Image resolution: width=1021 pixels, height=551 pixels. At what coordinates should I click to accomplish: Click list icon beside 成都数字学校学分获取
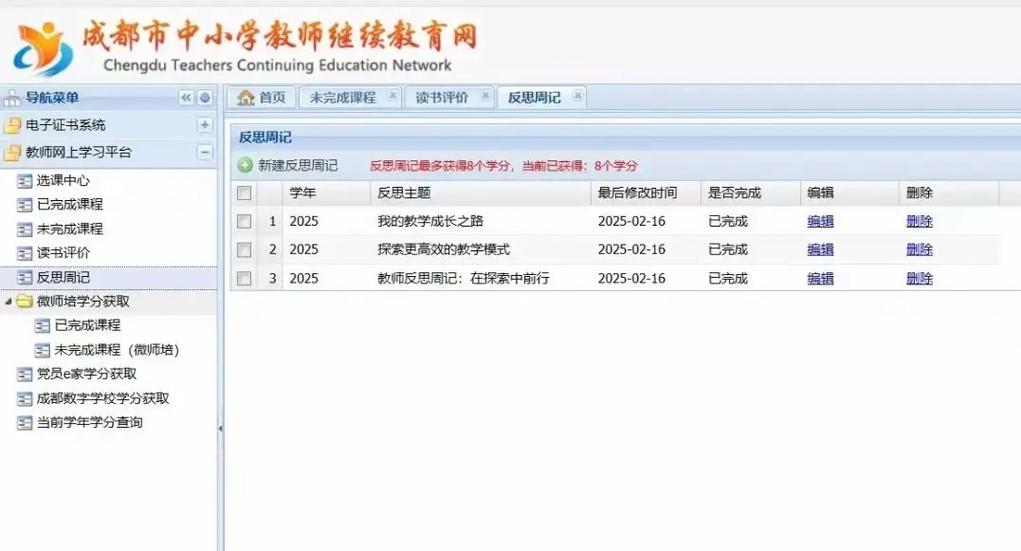24,399
